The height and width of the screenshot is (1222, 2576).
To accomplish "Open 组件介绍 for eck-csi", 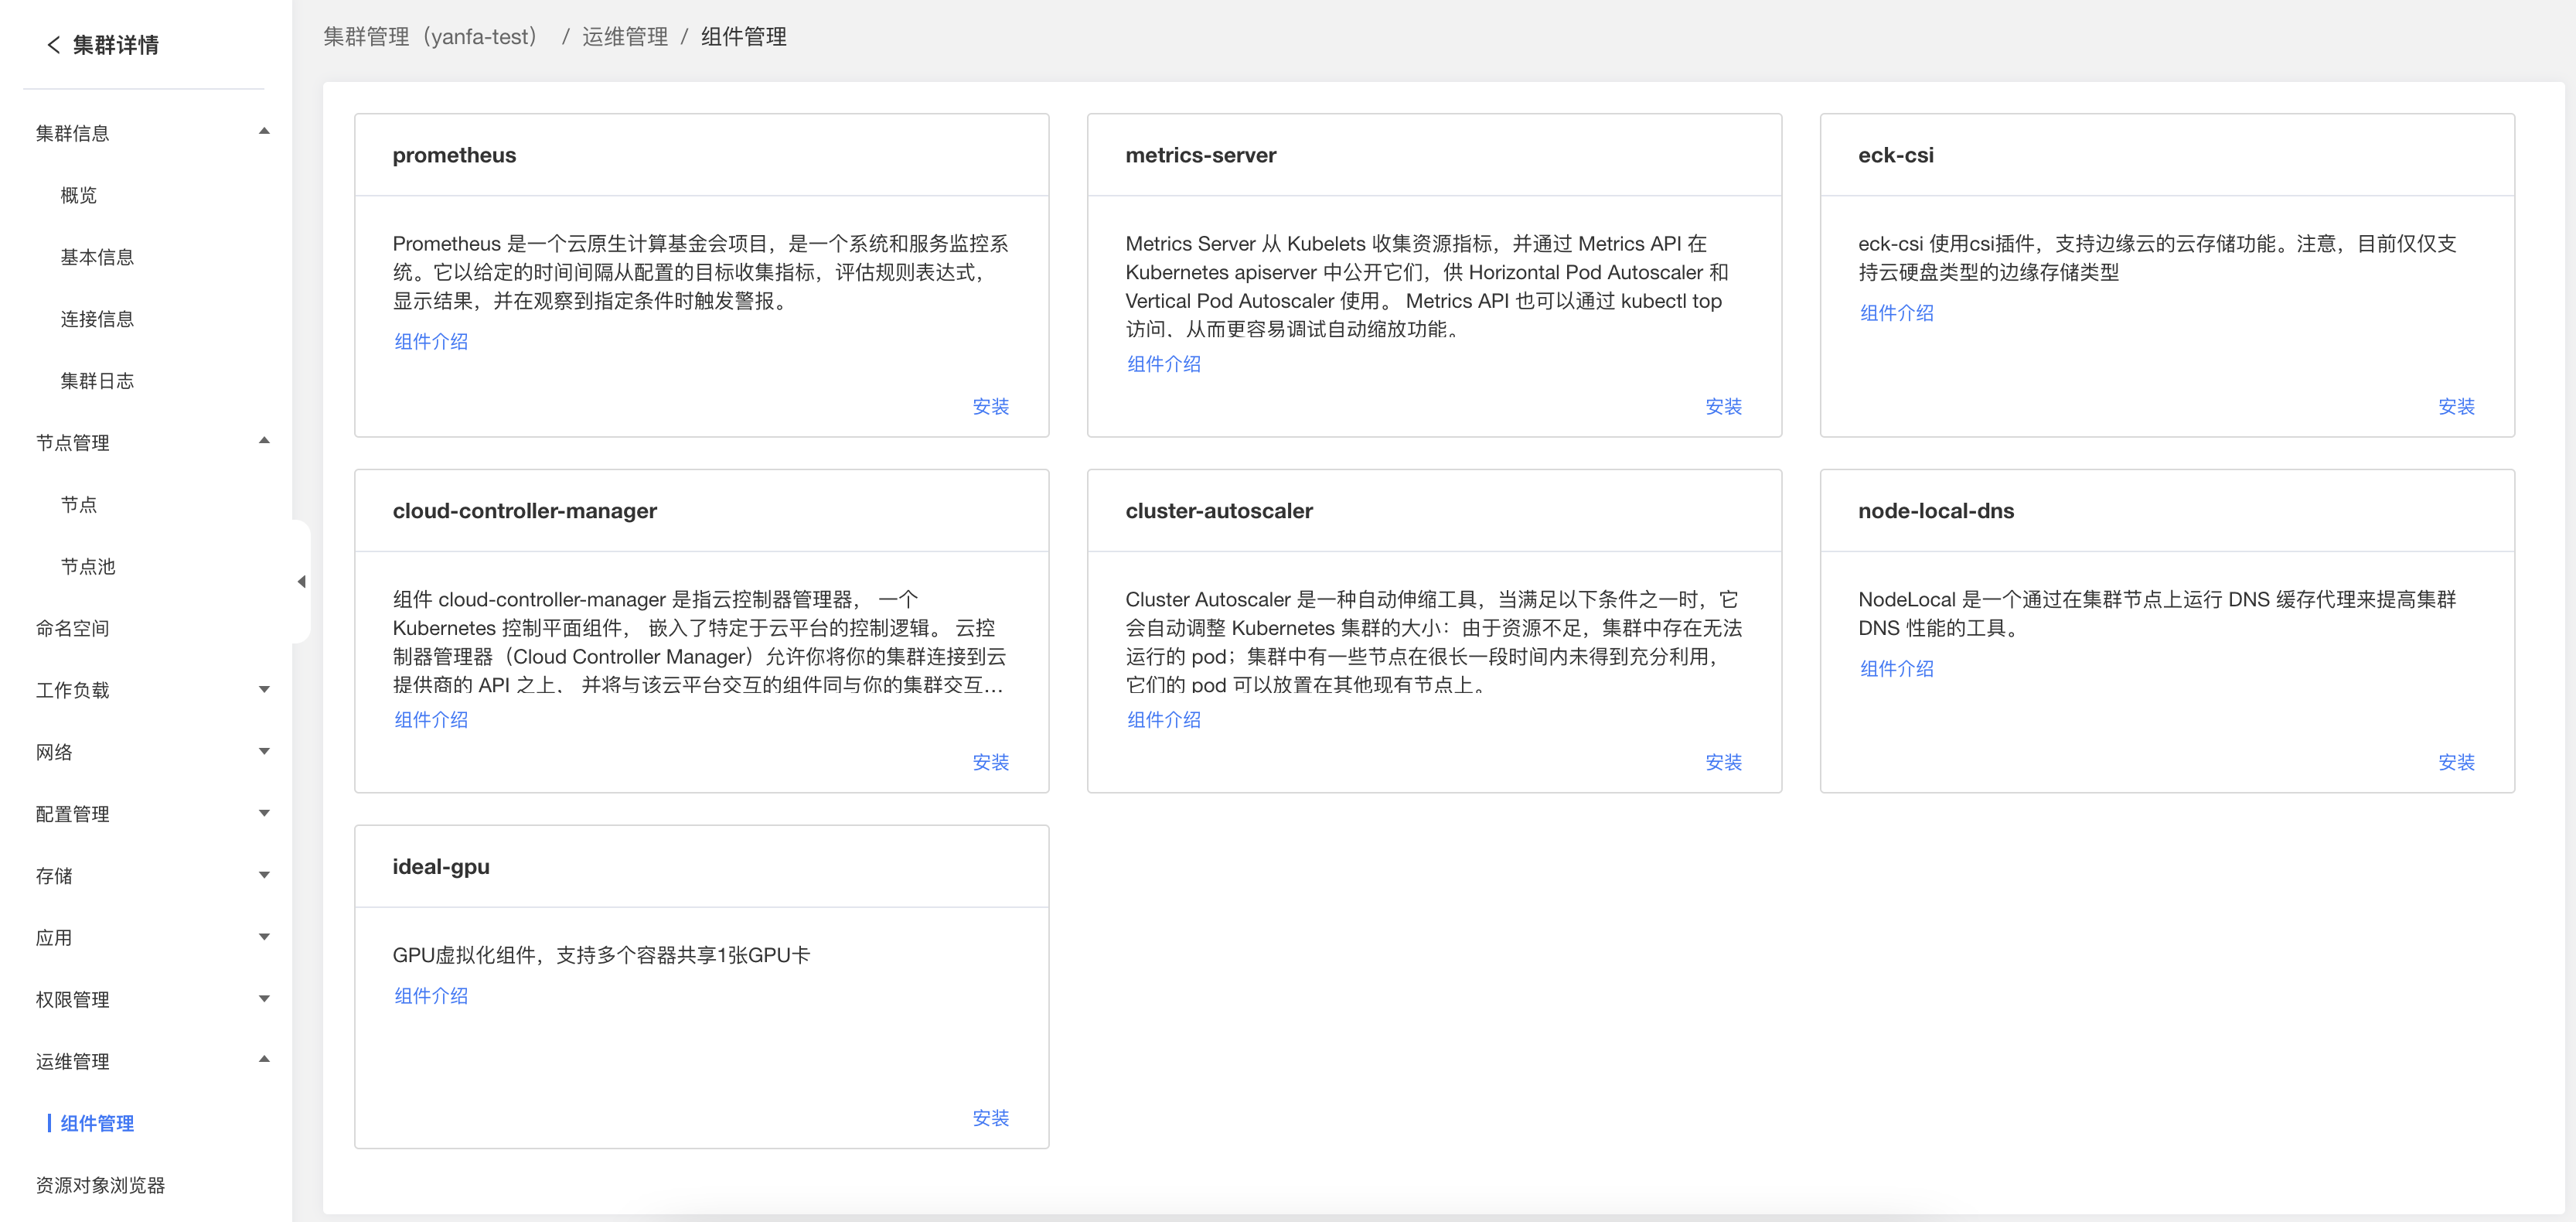I will pyautogui.click(x=1897, y=313).
